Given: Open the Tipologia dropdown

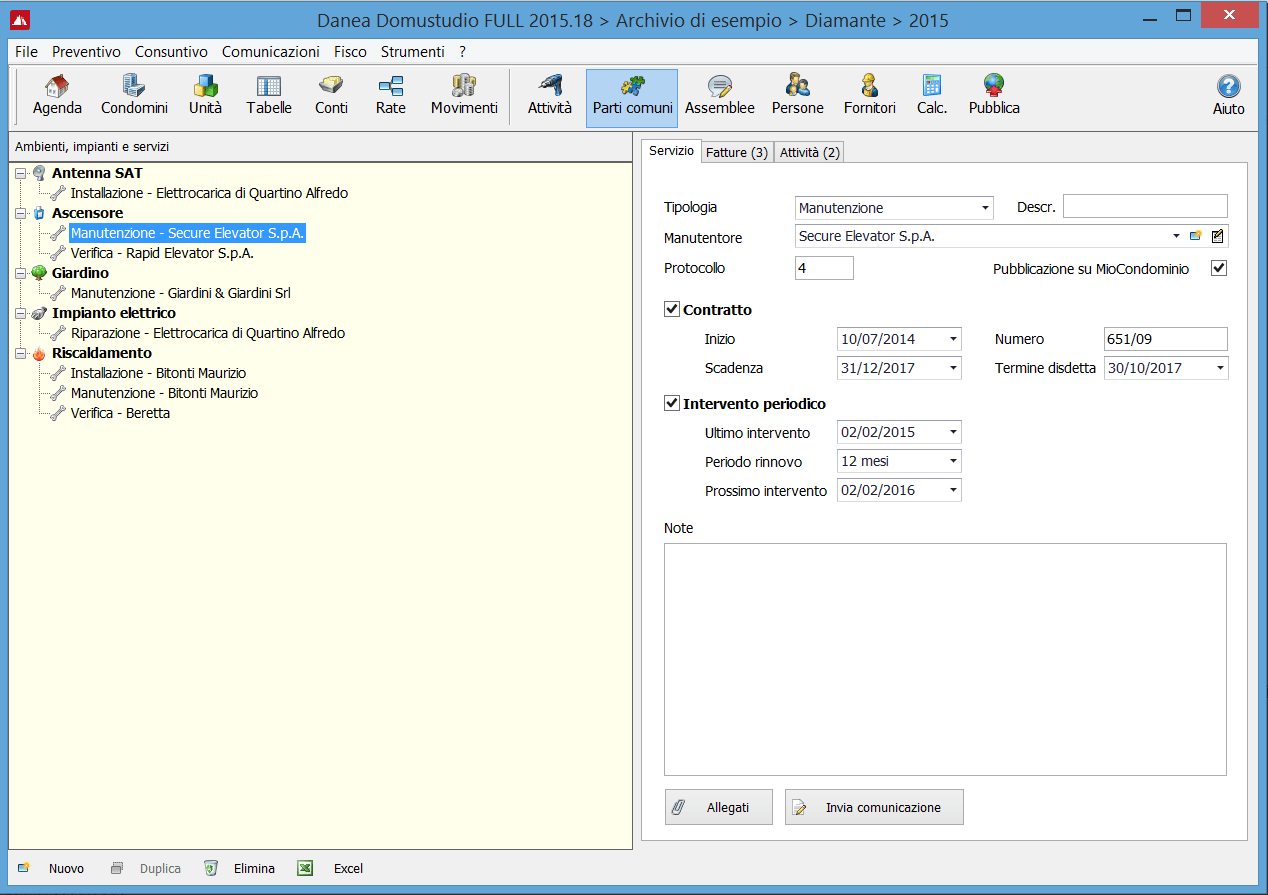Looking at the screenshot, I should [985, 208].
